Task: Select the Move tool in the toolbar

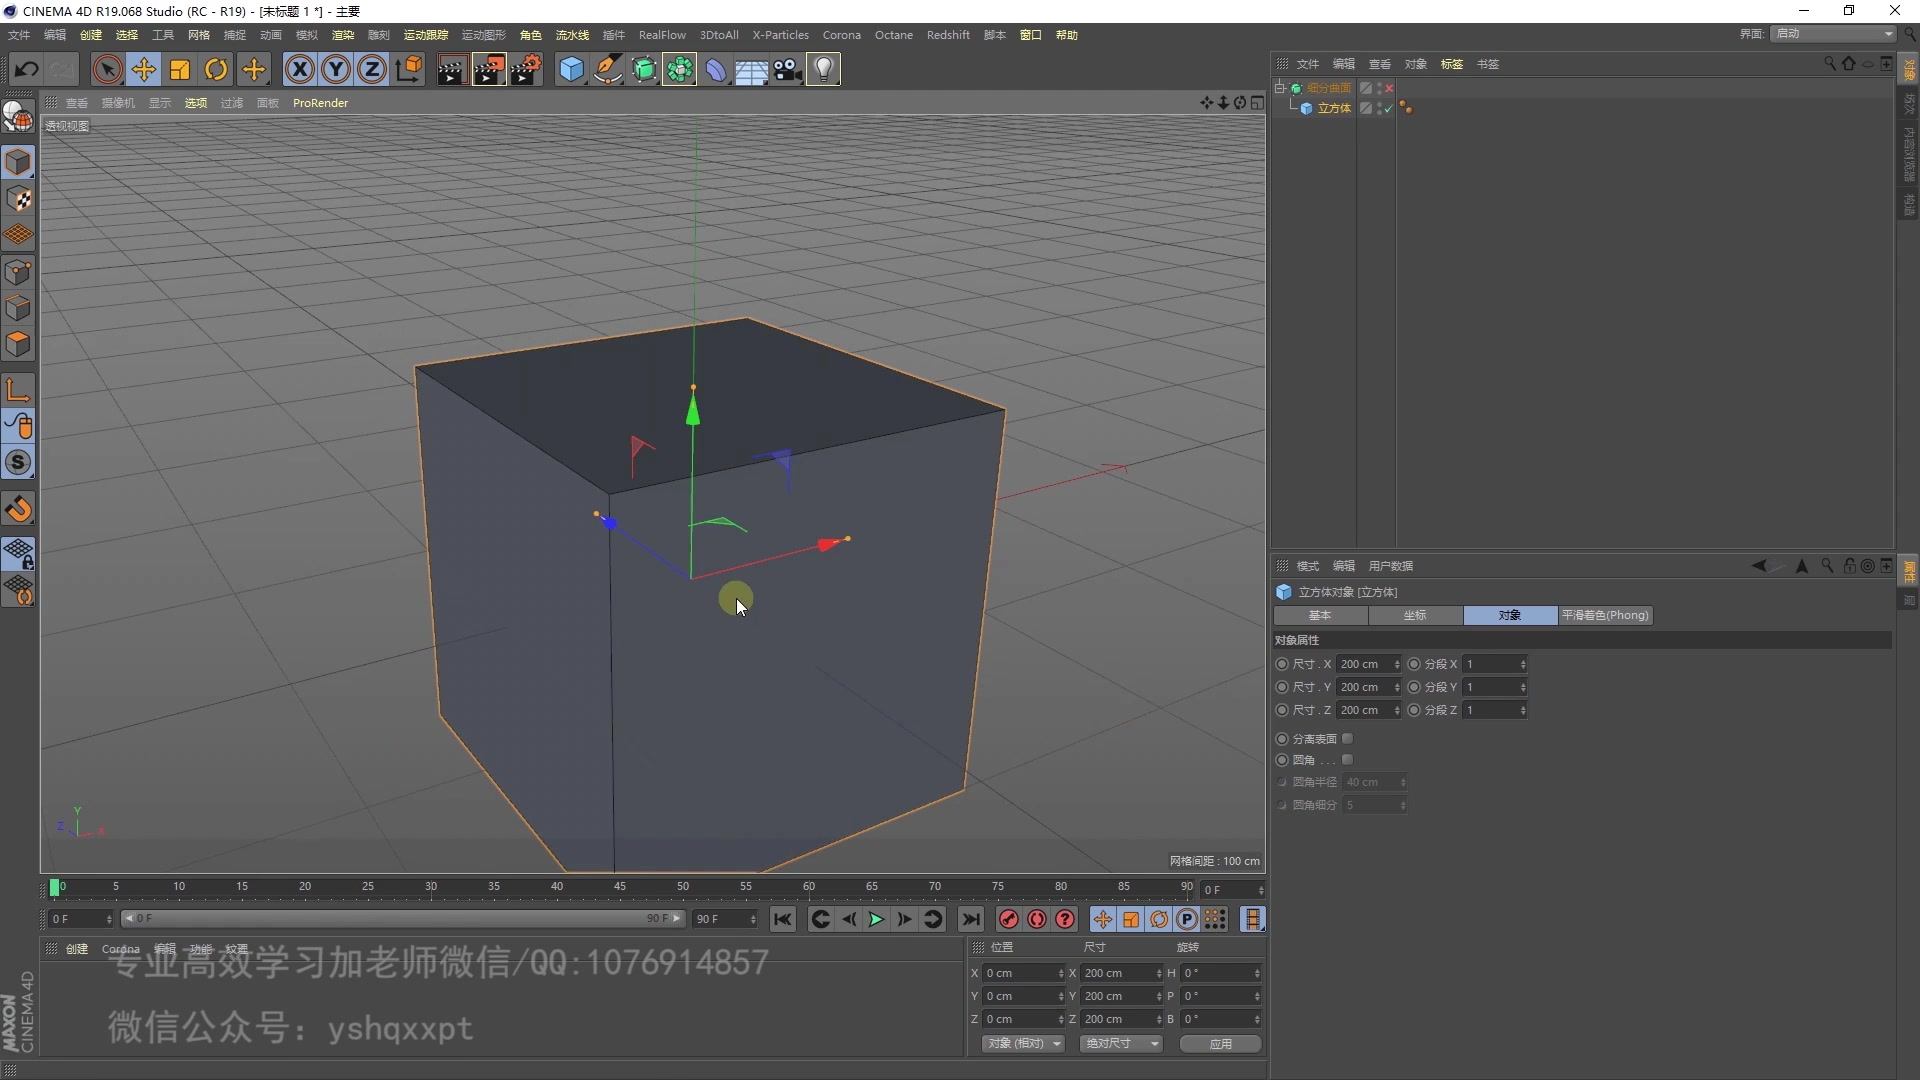Action: pos(143,69)
